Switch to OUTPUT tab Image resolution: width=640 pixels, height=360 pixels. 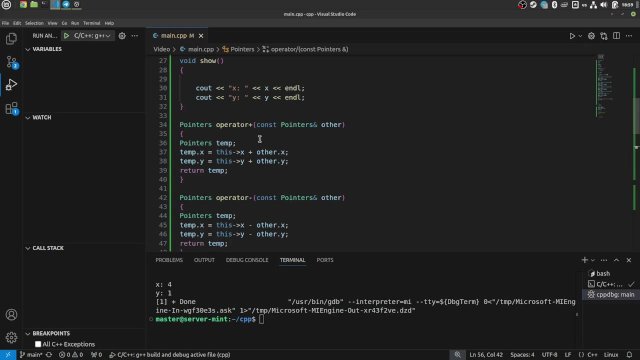(x=204, y=260)
